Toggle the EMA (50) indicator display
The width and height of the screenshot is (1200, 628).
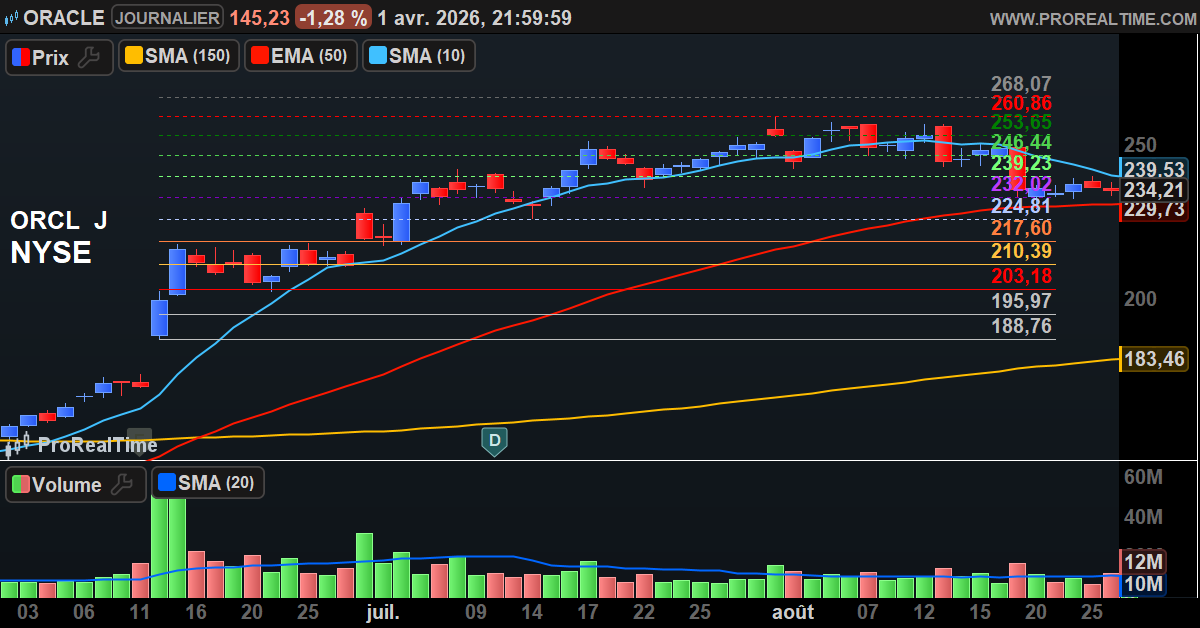(x=300, y=55)
